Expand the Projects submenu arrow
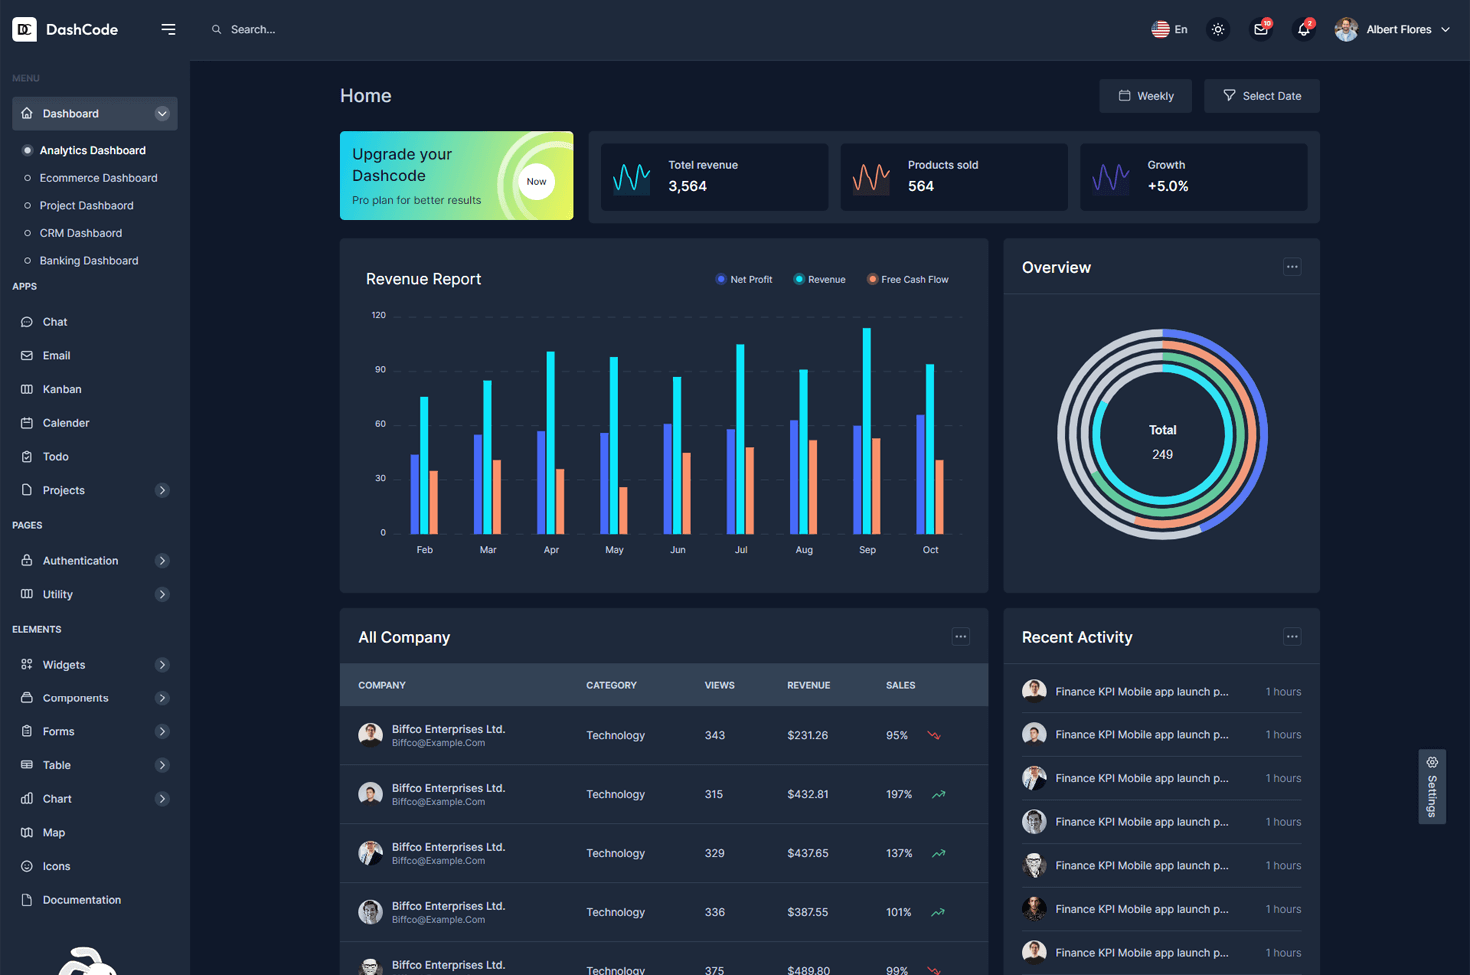The height and width of the screenshot is (975, 1470). (162, 490)
